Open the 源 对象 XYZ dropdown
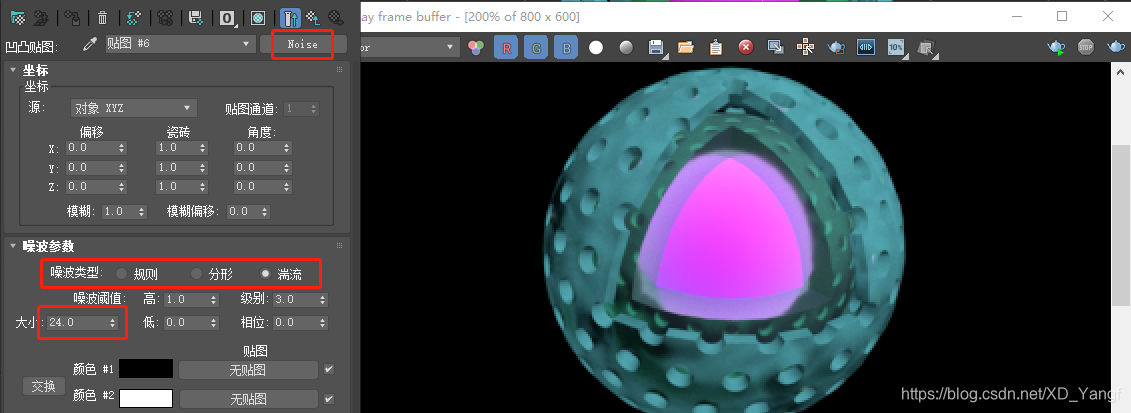This screenshot has width=1131, height=413. [134, 109]
